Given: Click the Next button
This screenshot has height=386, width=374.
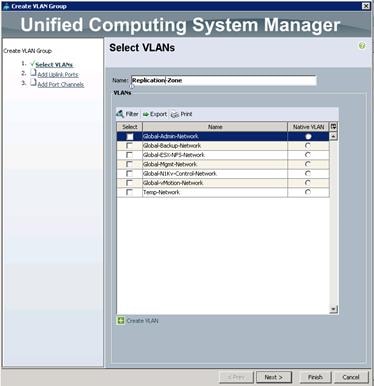Looking at the screenshot, I should 274,377.
